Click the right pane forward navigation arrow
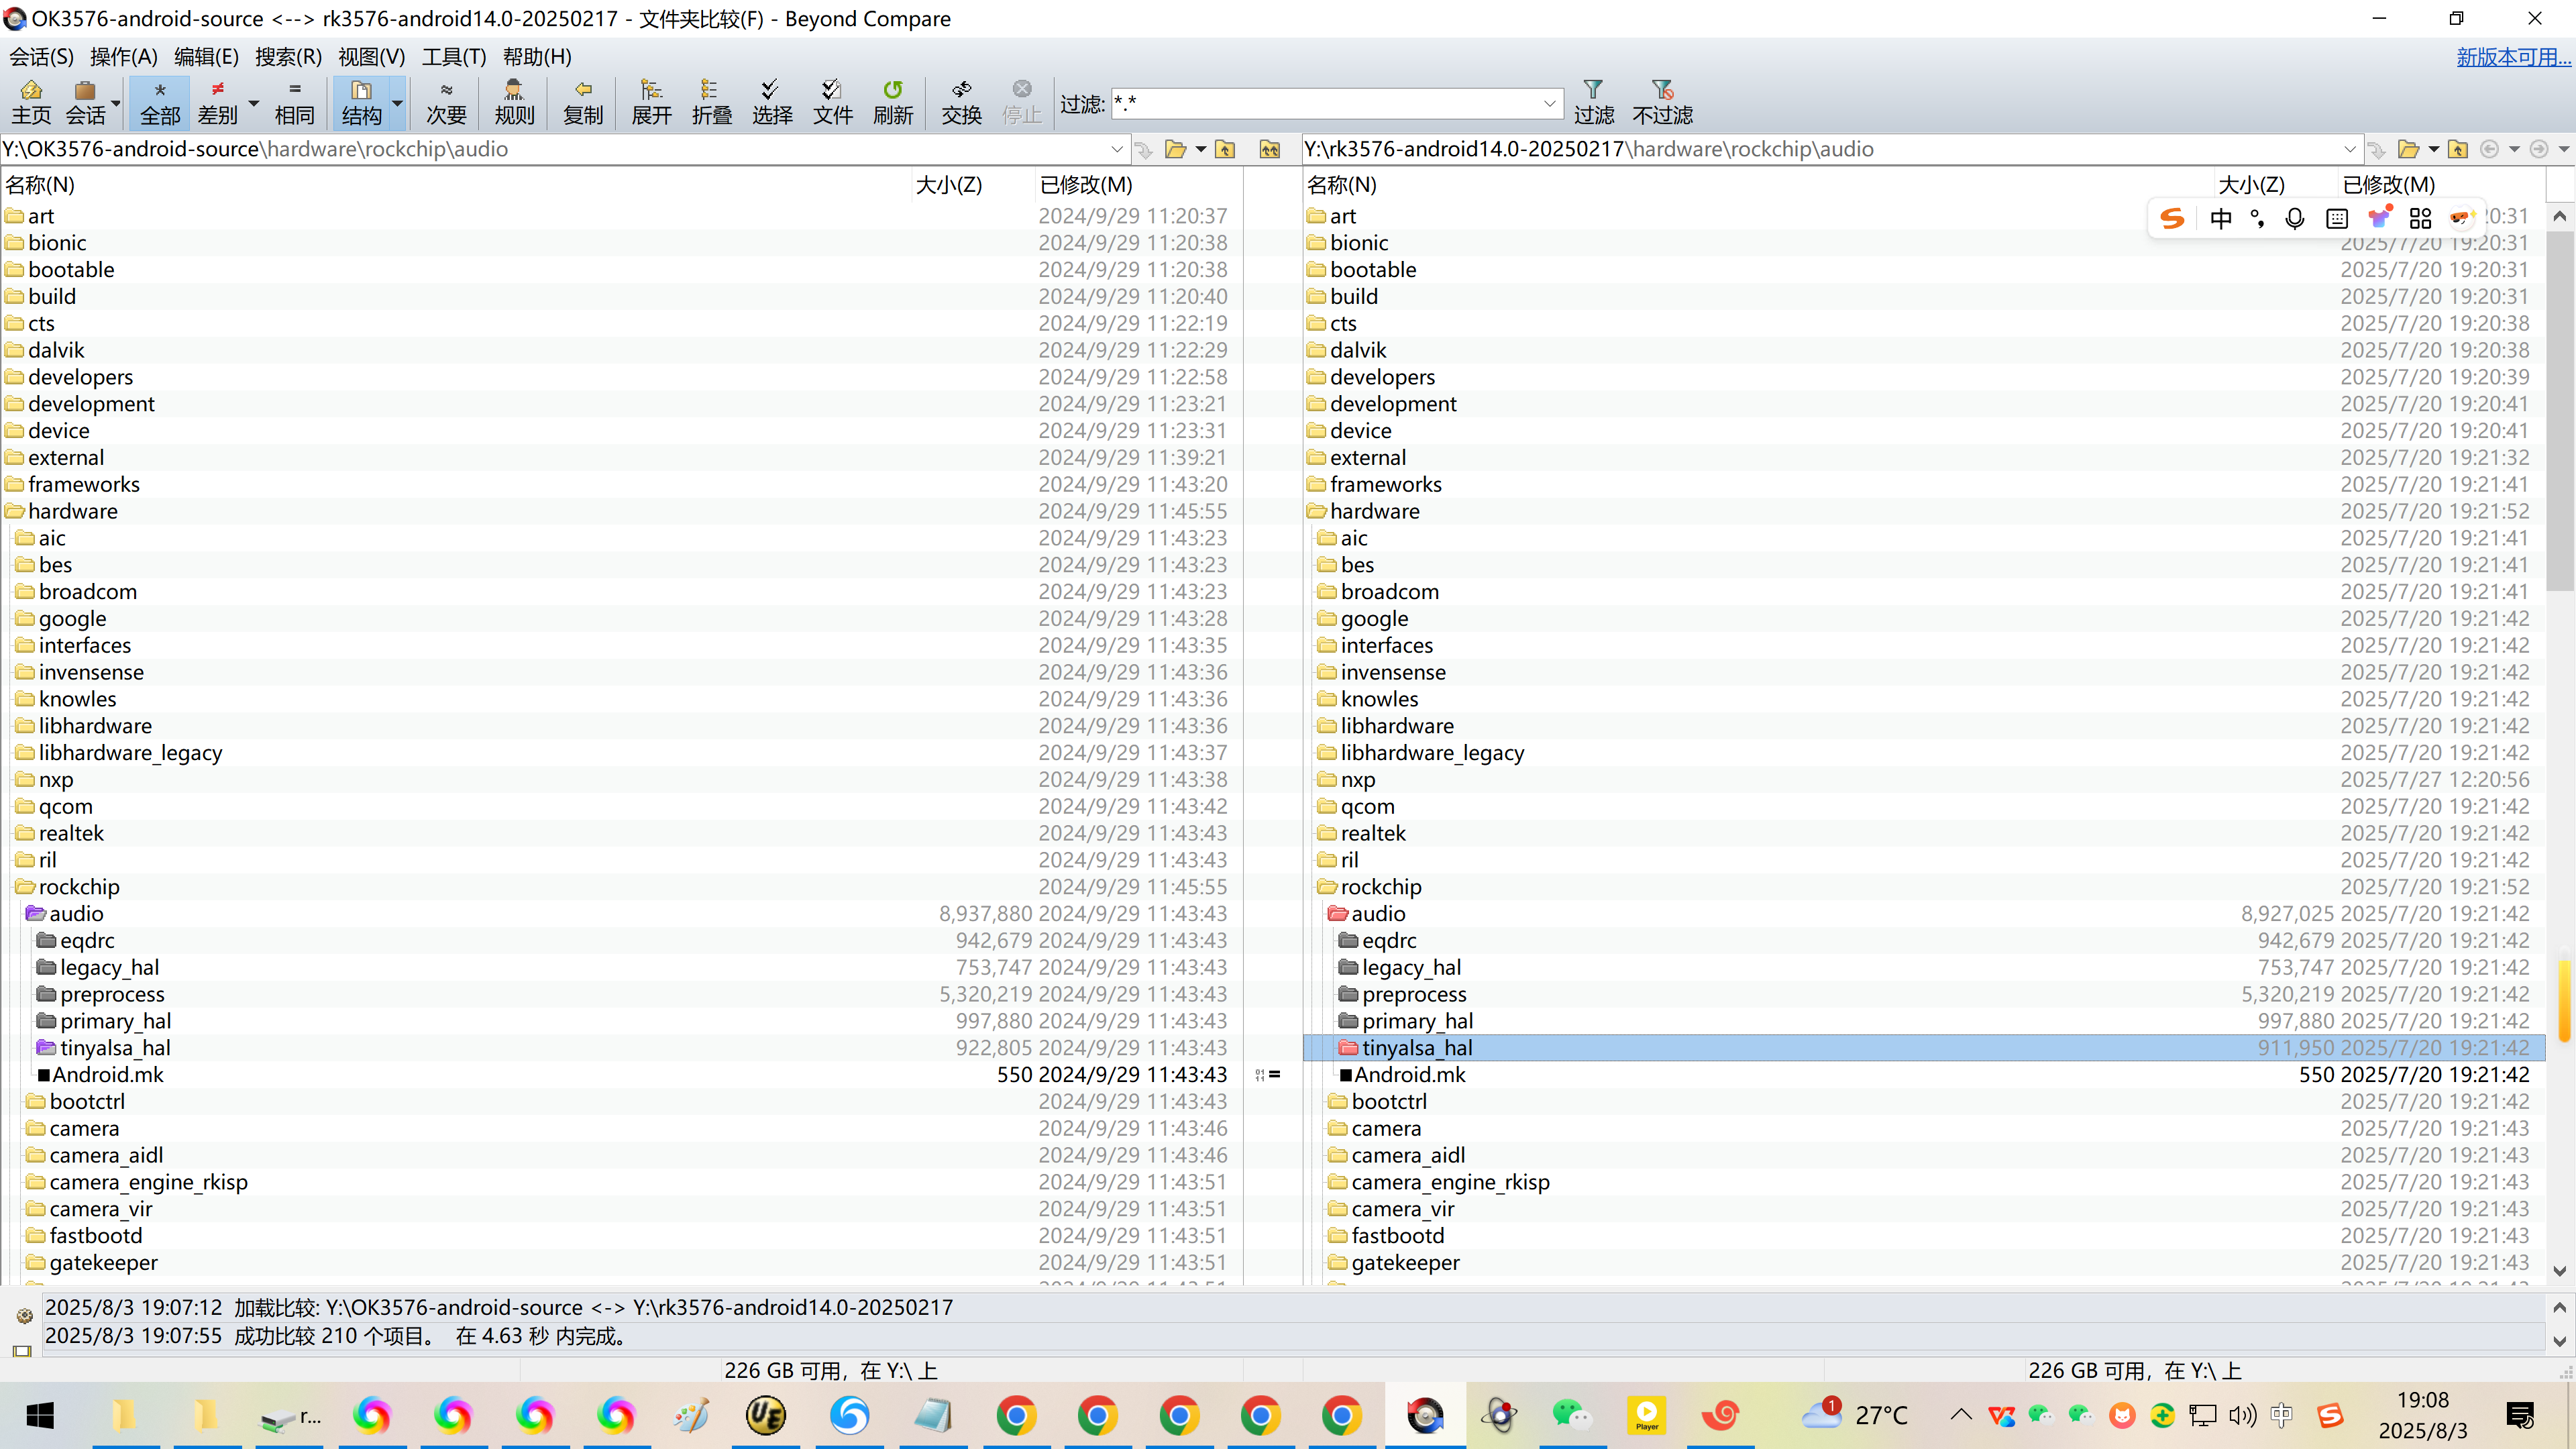The image size is (2576, 1449). [2539, 149]
